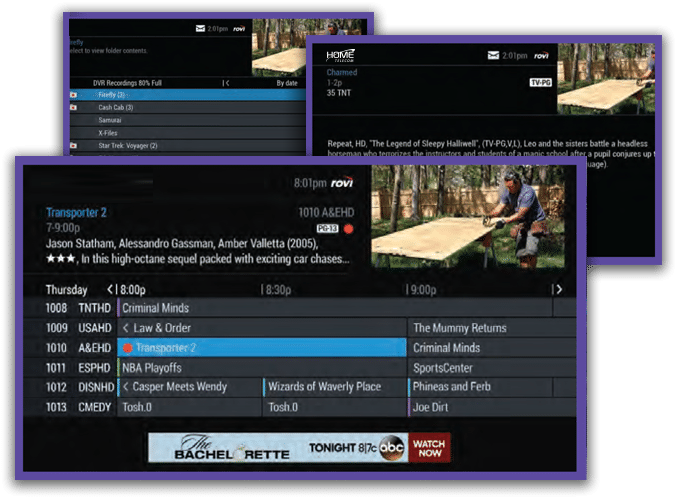
Task: Click the WATCH NOW button on ad banner
Action: 430,448
